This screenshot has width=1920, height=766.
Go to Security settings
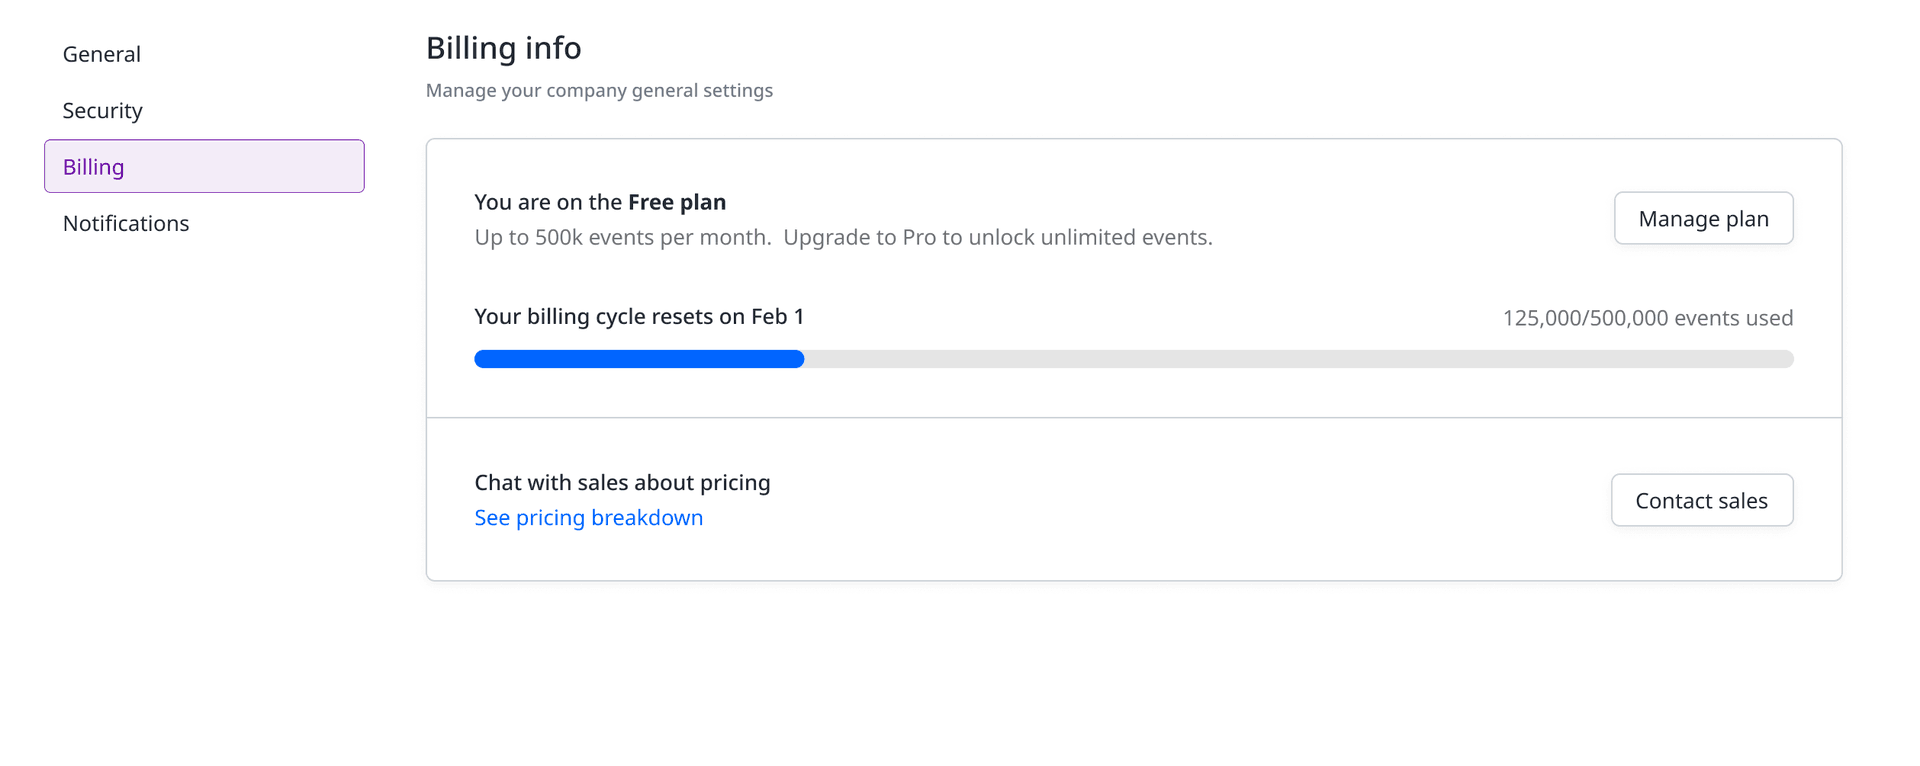pyautogui.click(x=103, y=110)
